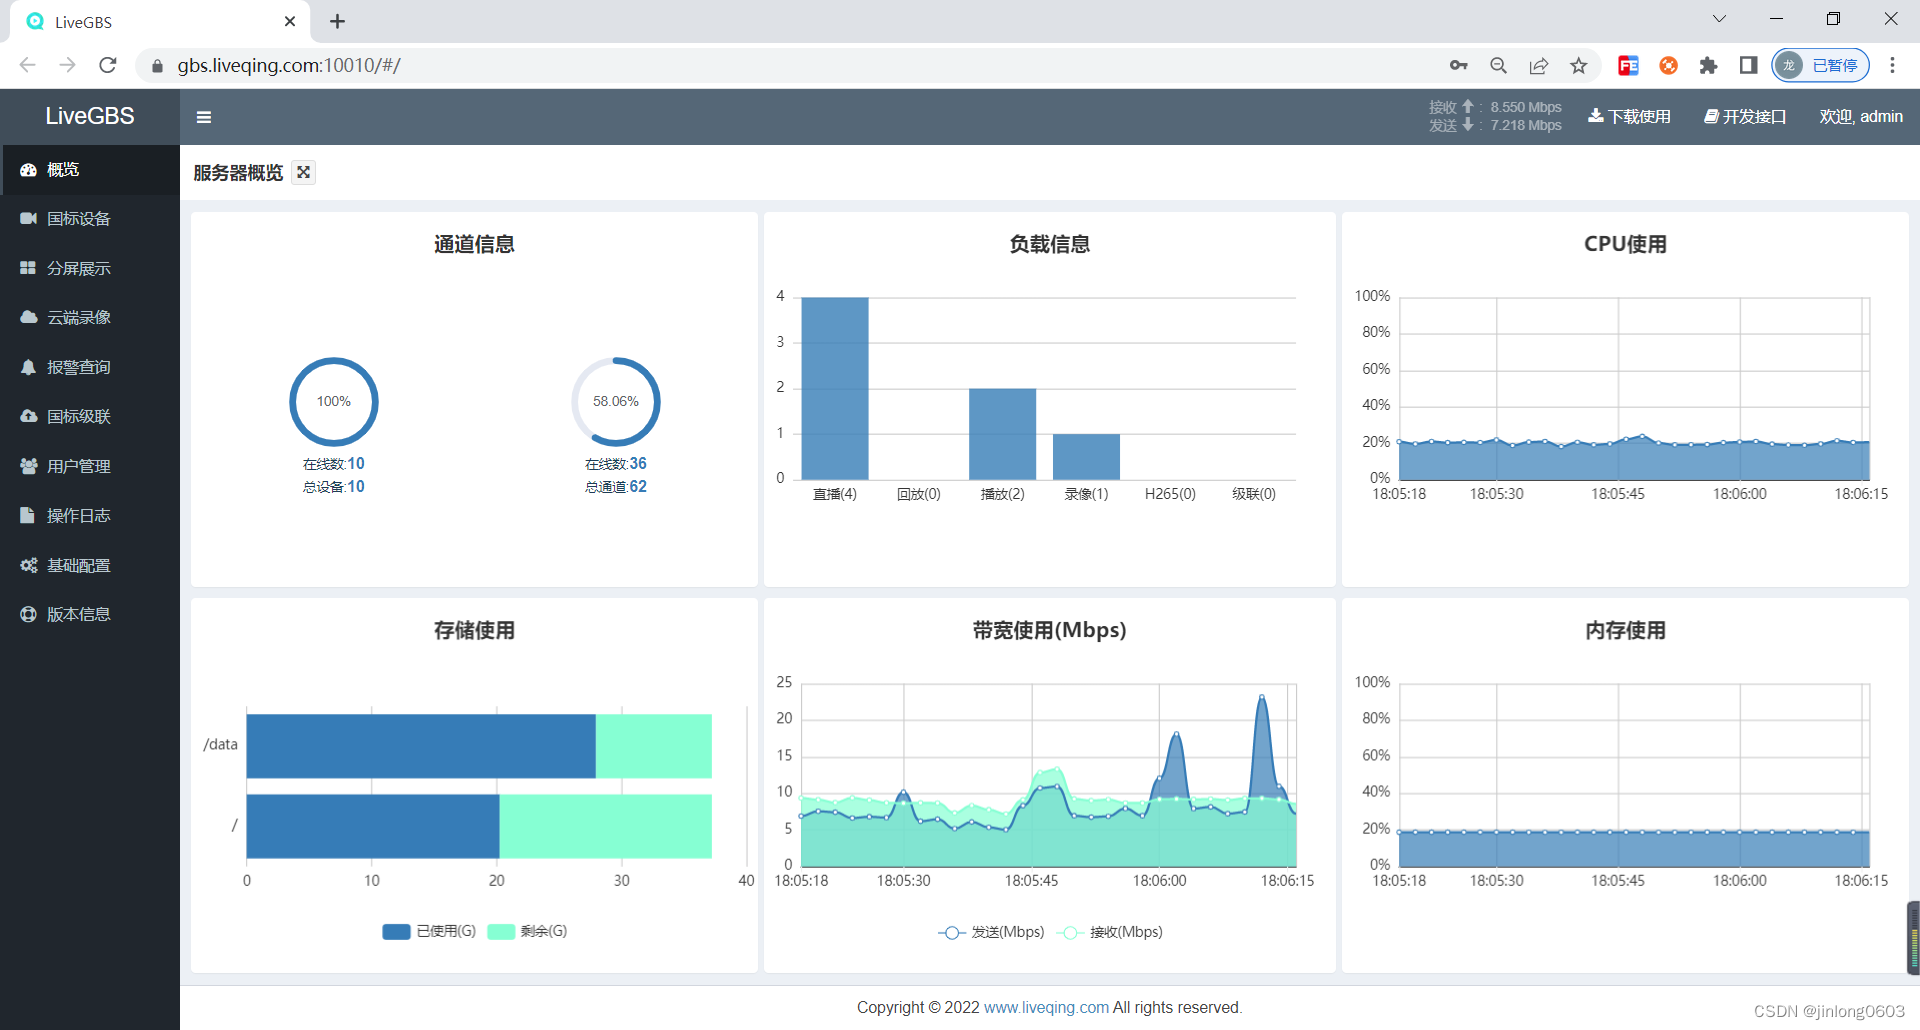
Task: Click the 总设备:10 text
Action: click(334, 487)
